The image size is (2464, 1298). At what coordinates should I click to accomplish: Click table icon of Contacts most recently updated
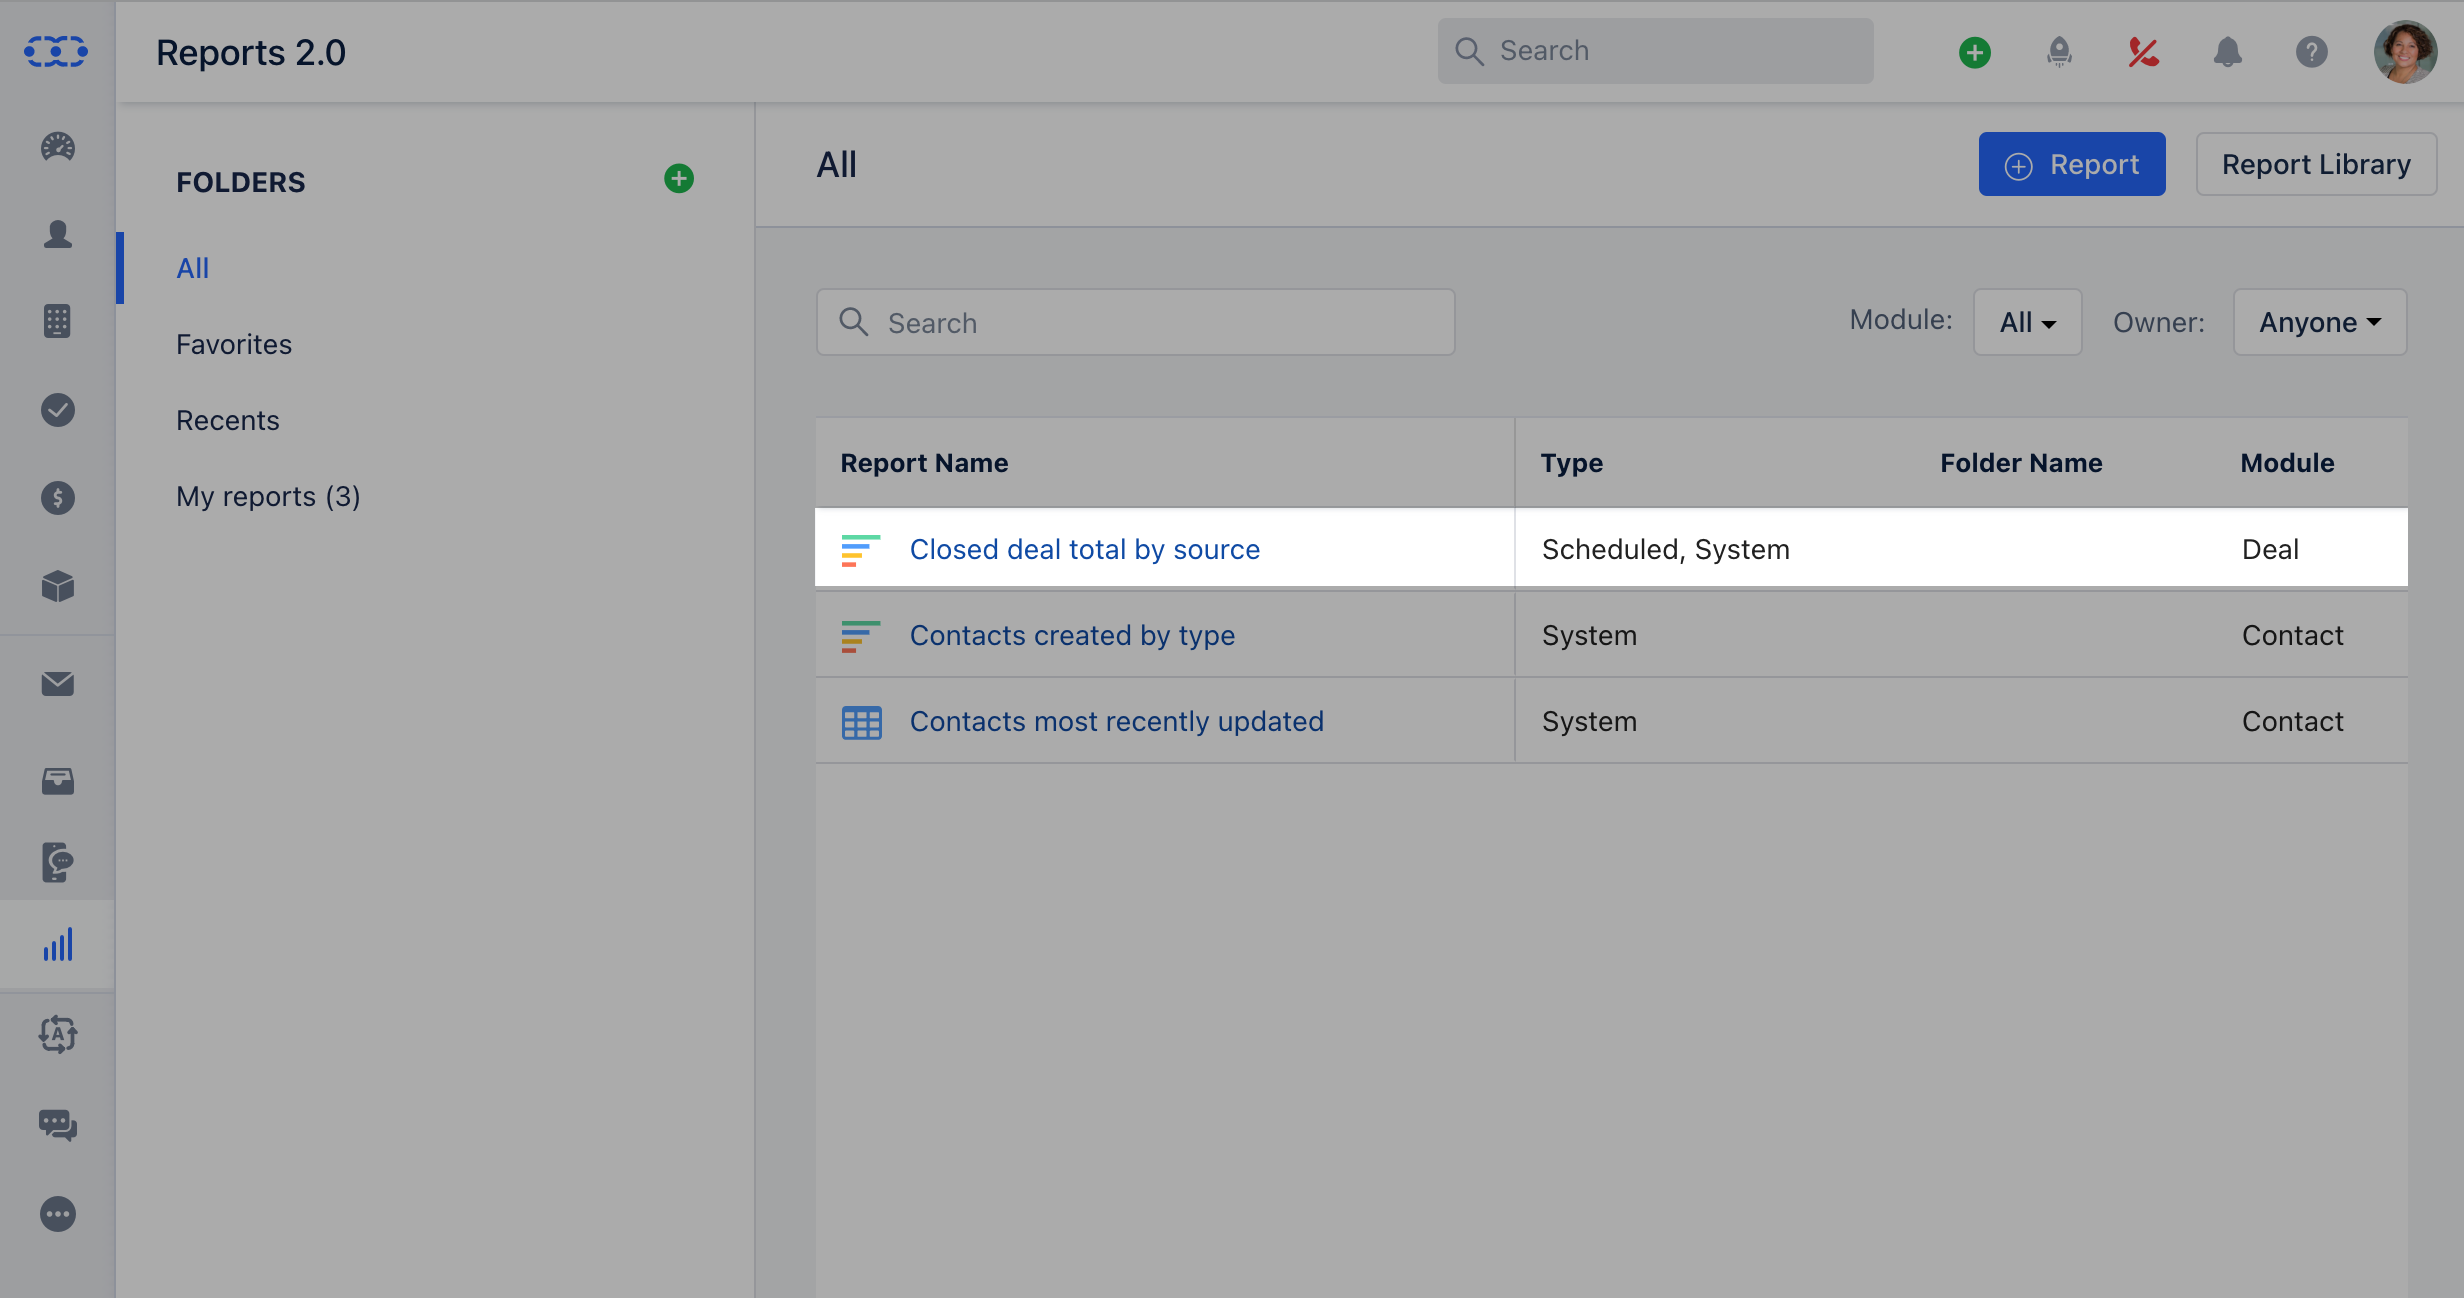click(x=861, y=722)
